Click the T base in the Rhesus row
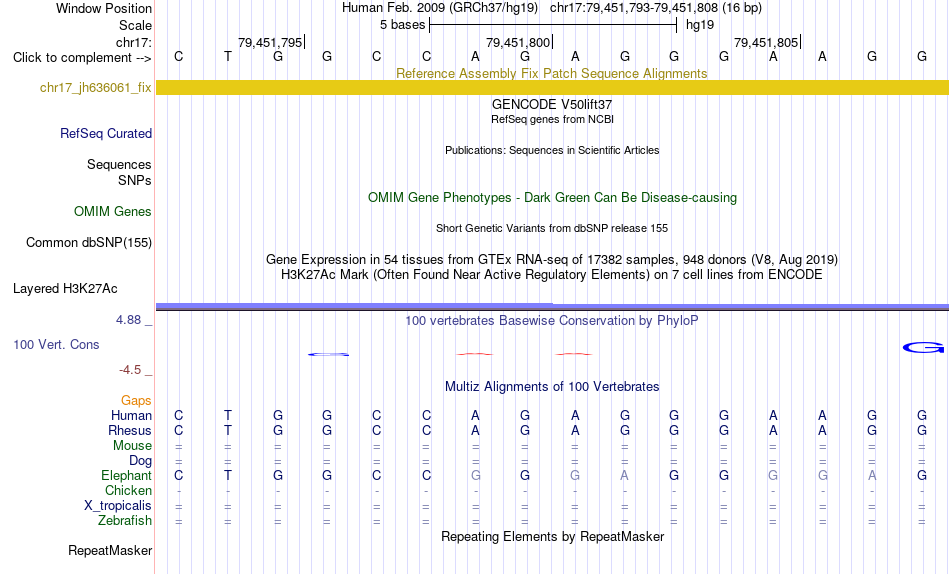Viewport: 950px width, 574px height. point(228,430)
